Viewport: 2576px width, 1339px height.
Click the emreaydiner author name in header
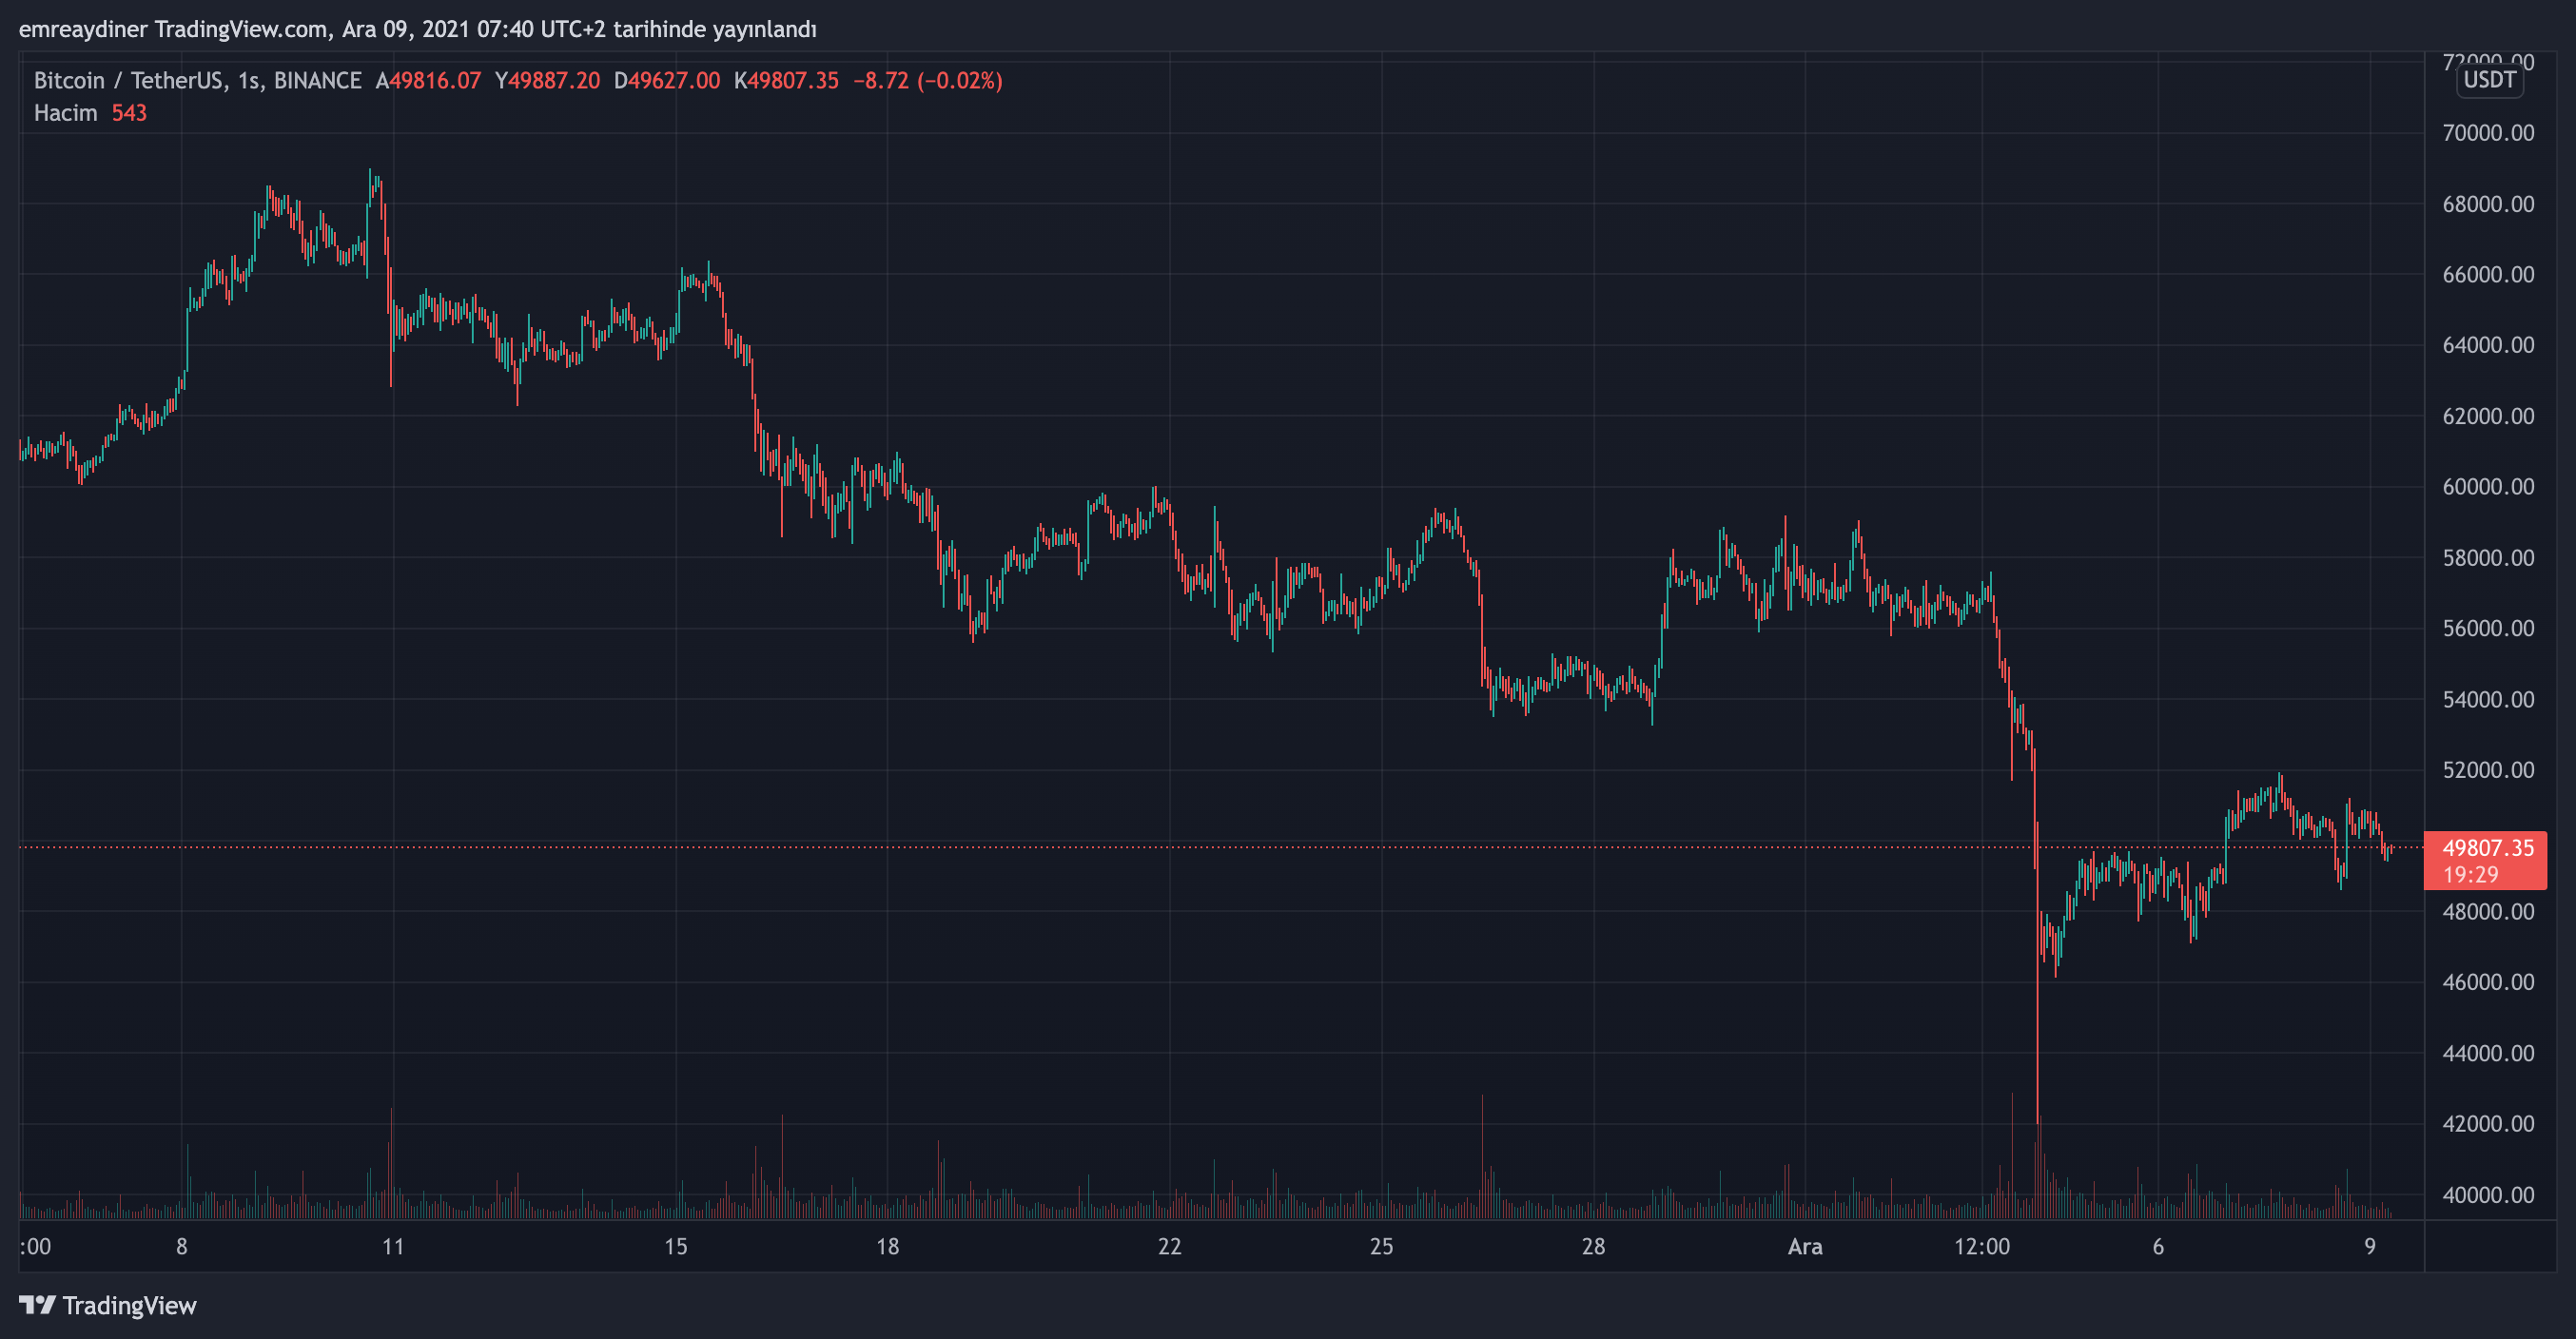(82, 29)
